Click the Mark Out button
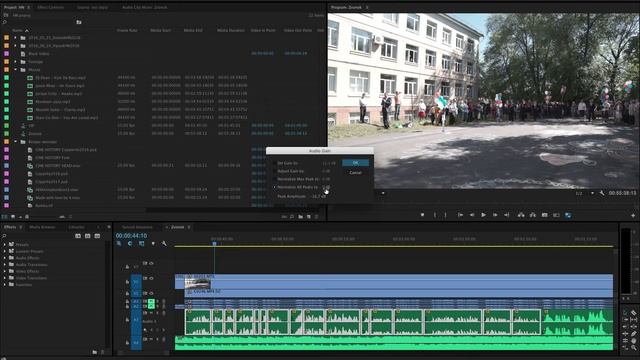 446,215
